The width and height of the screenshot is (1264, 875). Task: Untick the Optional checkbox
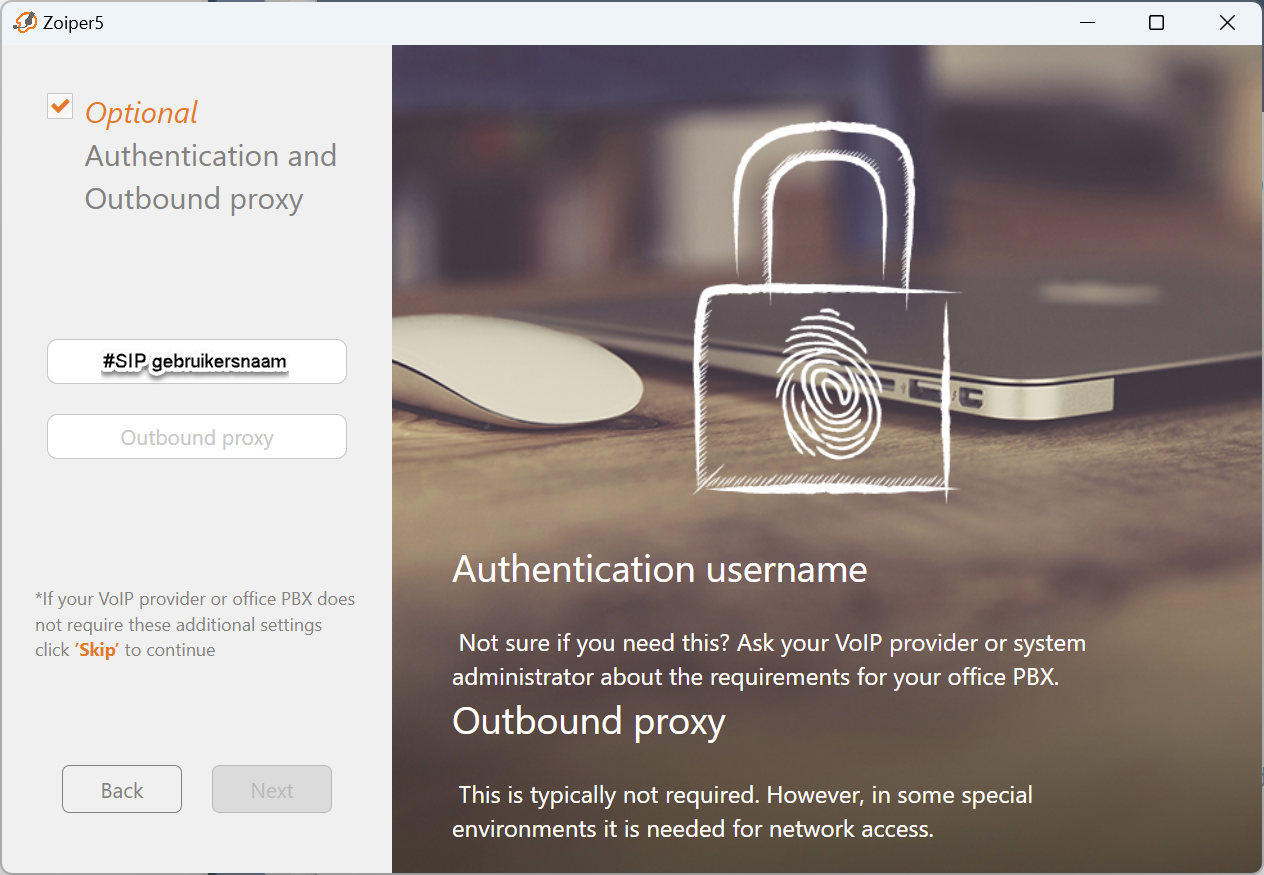pyautogui.click(x=61, y=106)
